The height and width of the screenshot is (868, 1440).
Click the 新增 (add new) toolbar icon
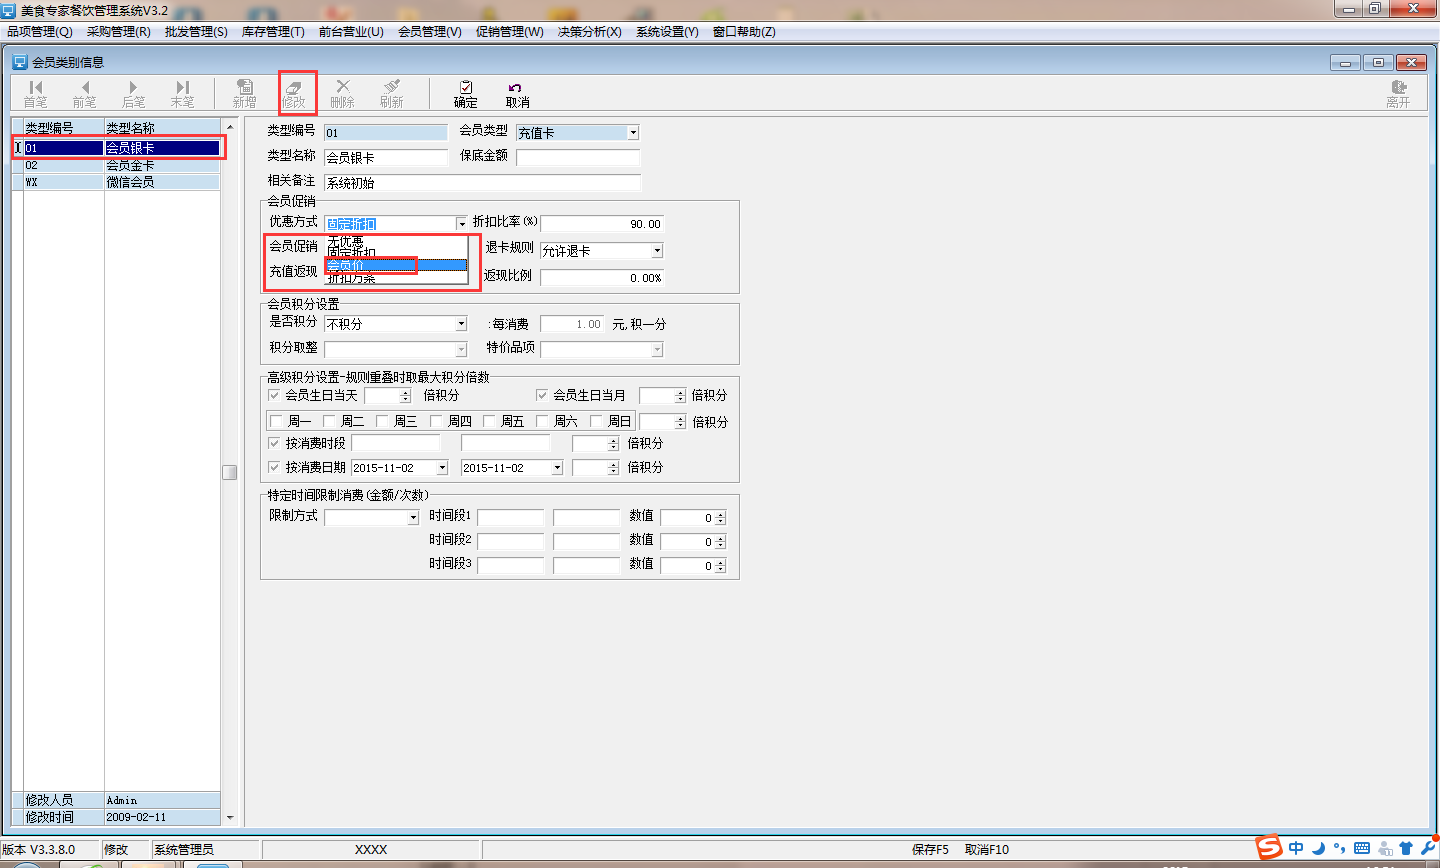244,93
